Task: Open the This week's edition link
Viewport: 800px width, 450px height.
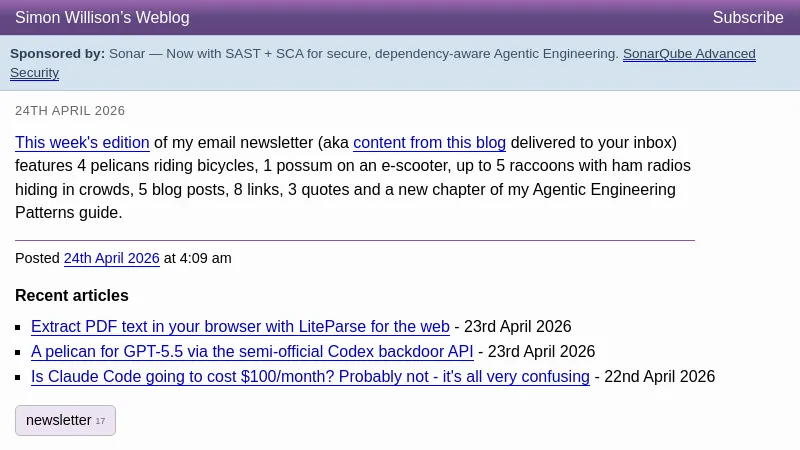Action: coord(82,143)
